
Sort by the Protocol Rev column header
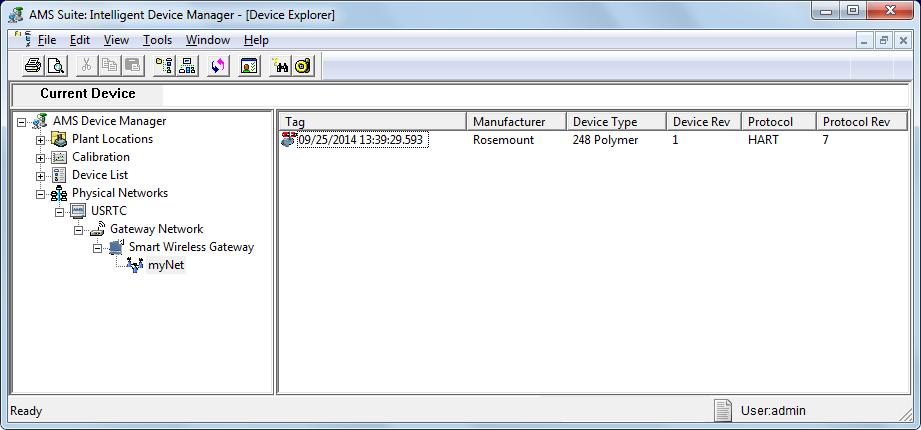862,122
